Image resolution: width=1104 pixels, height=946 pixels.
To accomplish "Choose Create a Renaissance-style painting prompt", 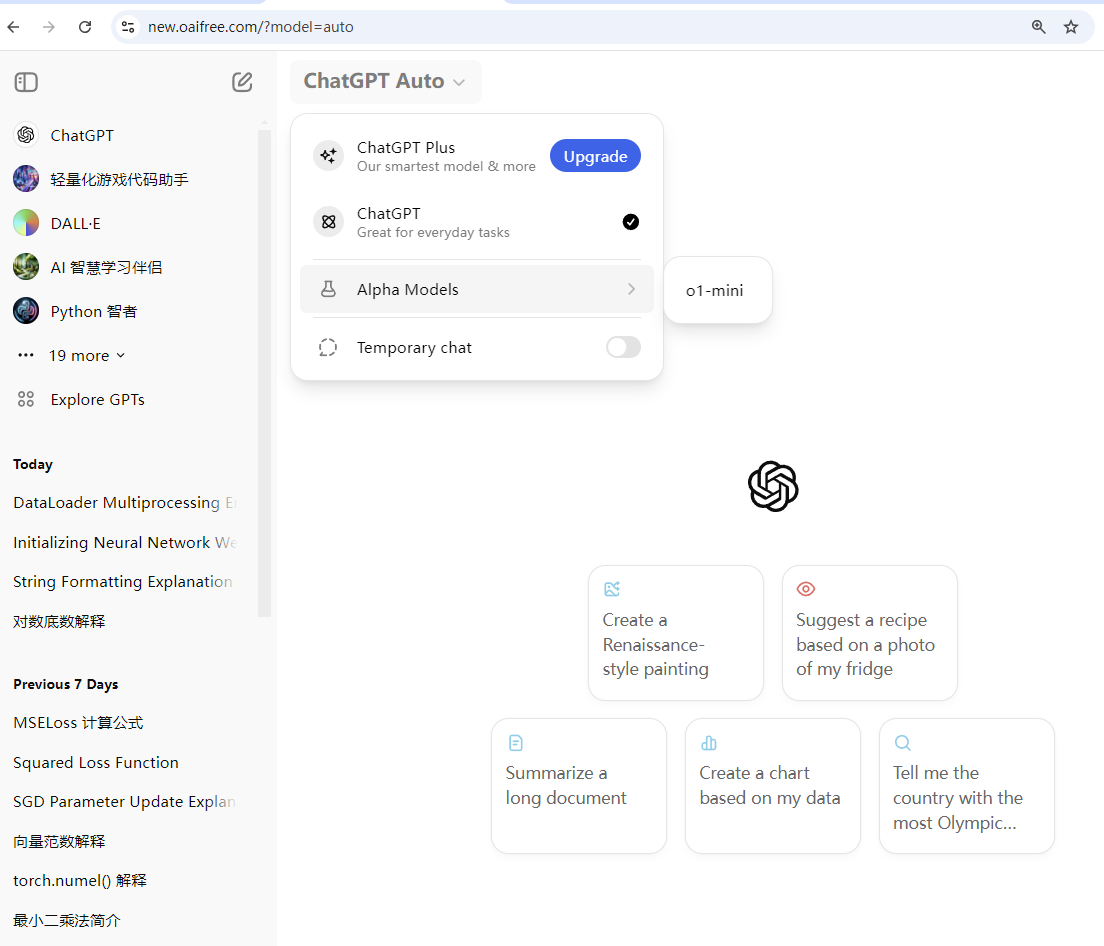I will (x=676, y=633).
